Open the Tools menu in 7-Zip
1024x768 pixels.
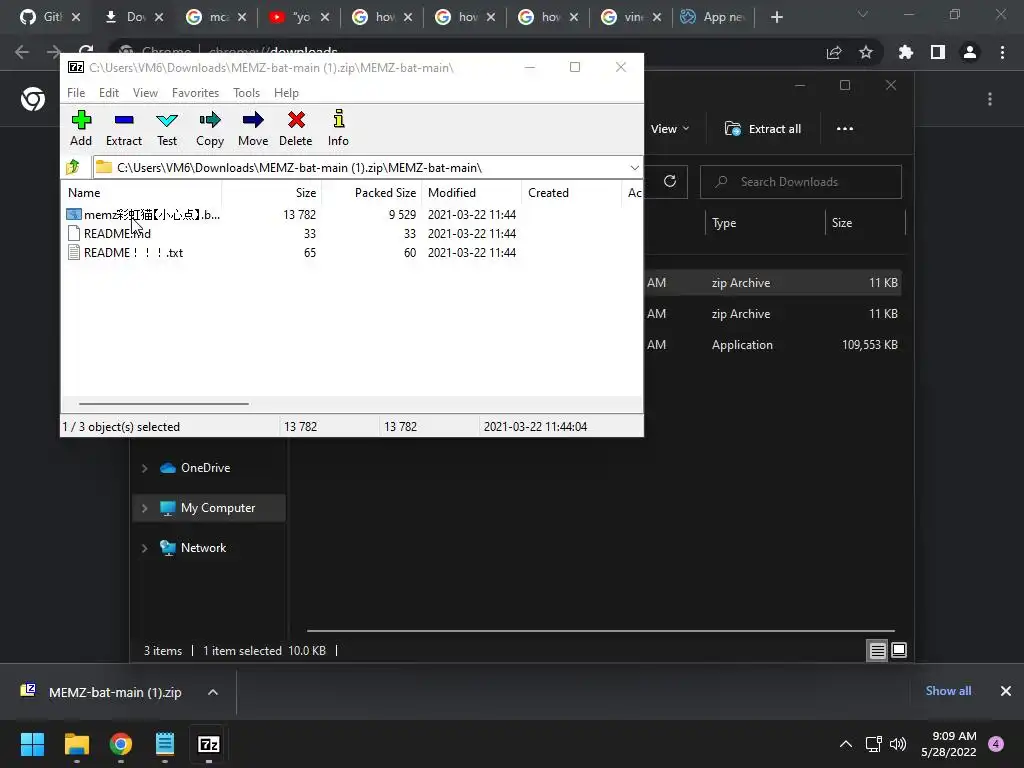(246, 93)
